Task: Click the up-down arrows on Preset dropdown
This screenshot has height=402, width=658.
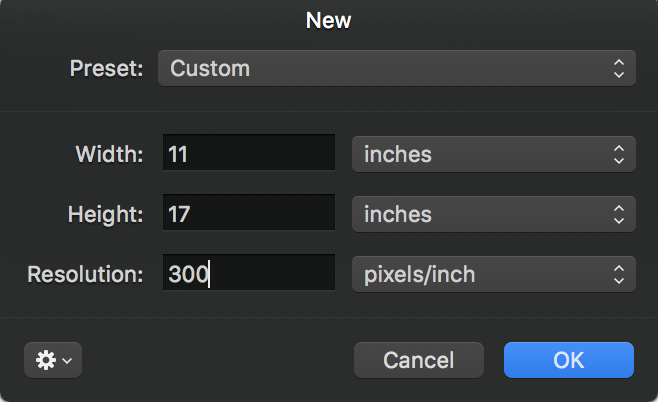Action: pos(619,68)
